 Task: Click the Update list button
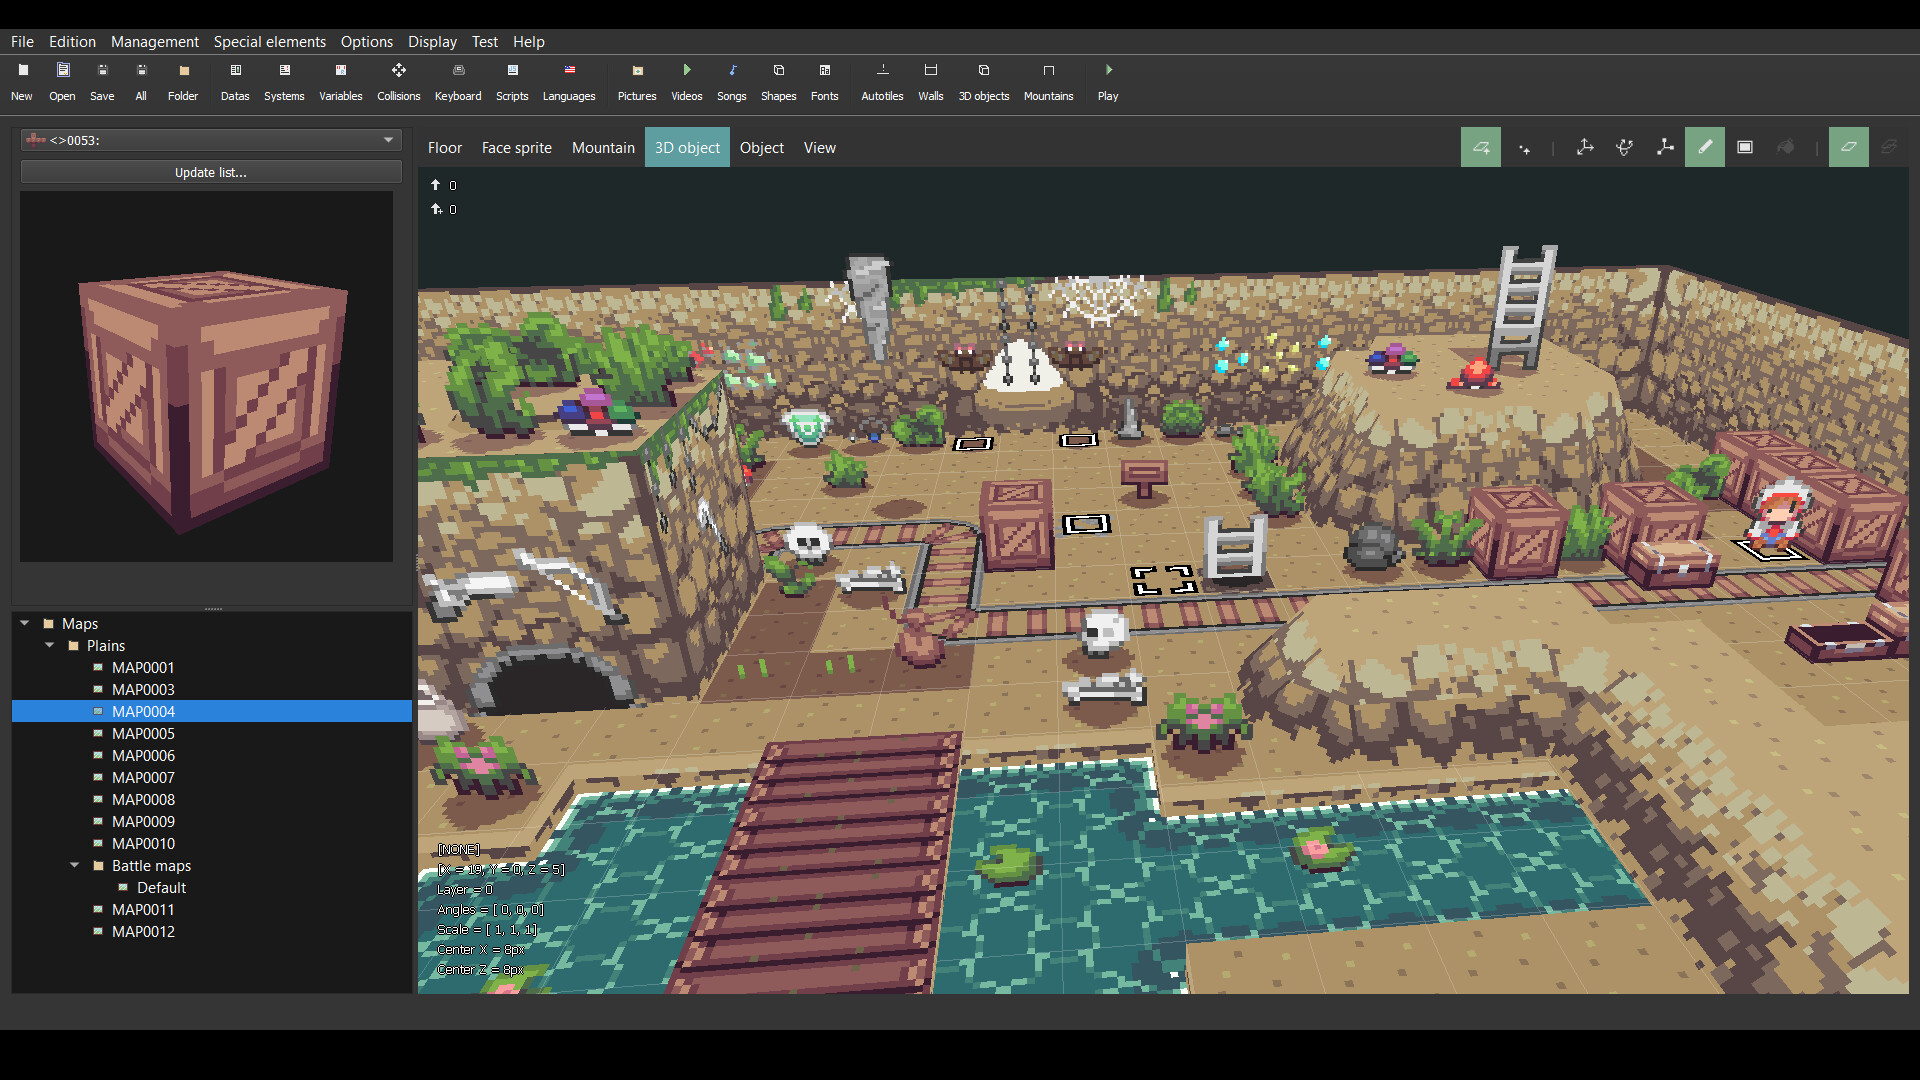point(210,171)
